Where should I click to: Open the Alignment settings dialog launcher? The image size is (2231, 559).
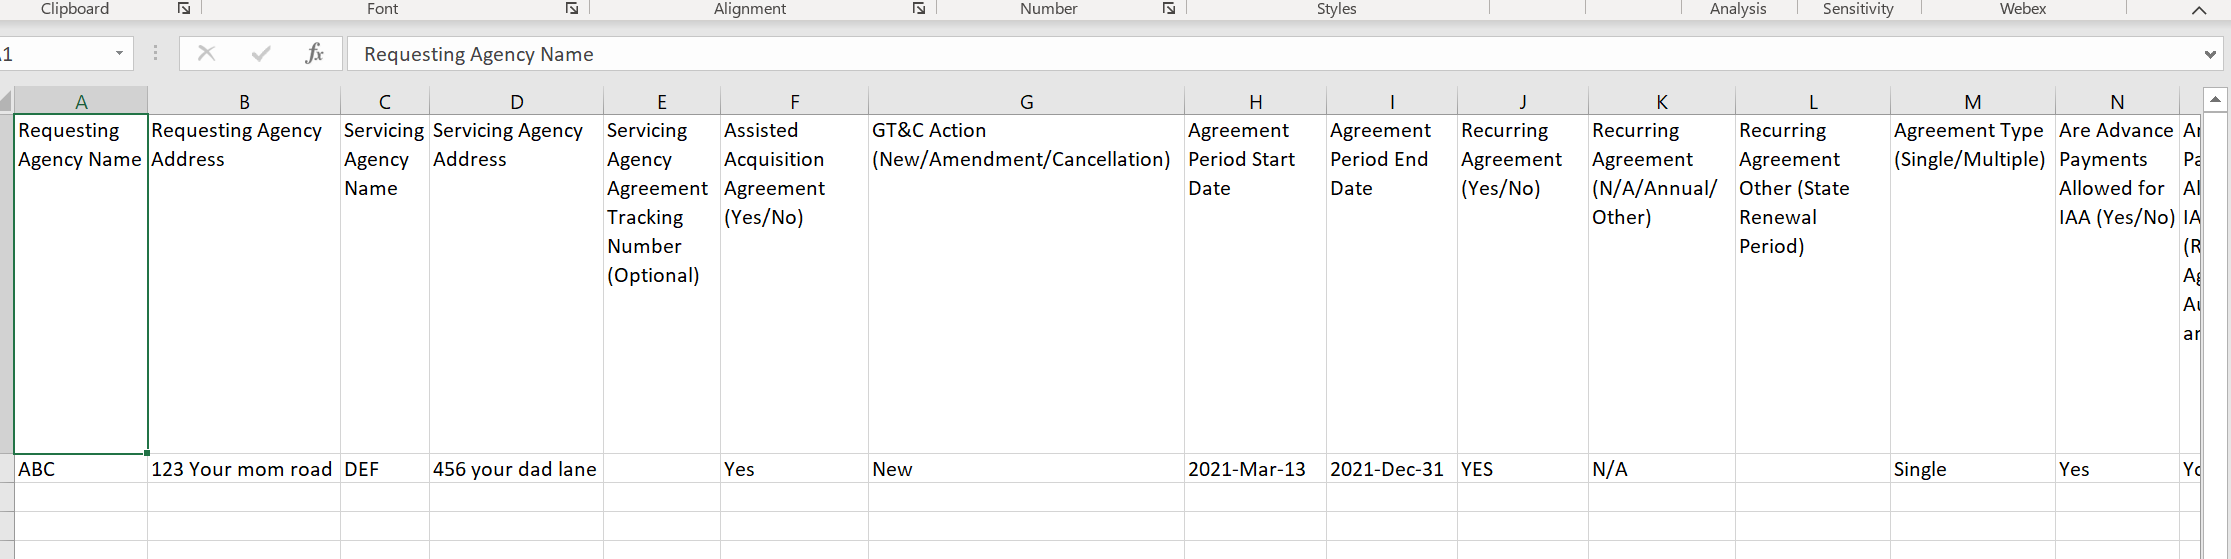click(919, 8)
